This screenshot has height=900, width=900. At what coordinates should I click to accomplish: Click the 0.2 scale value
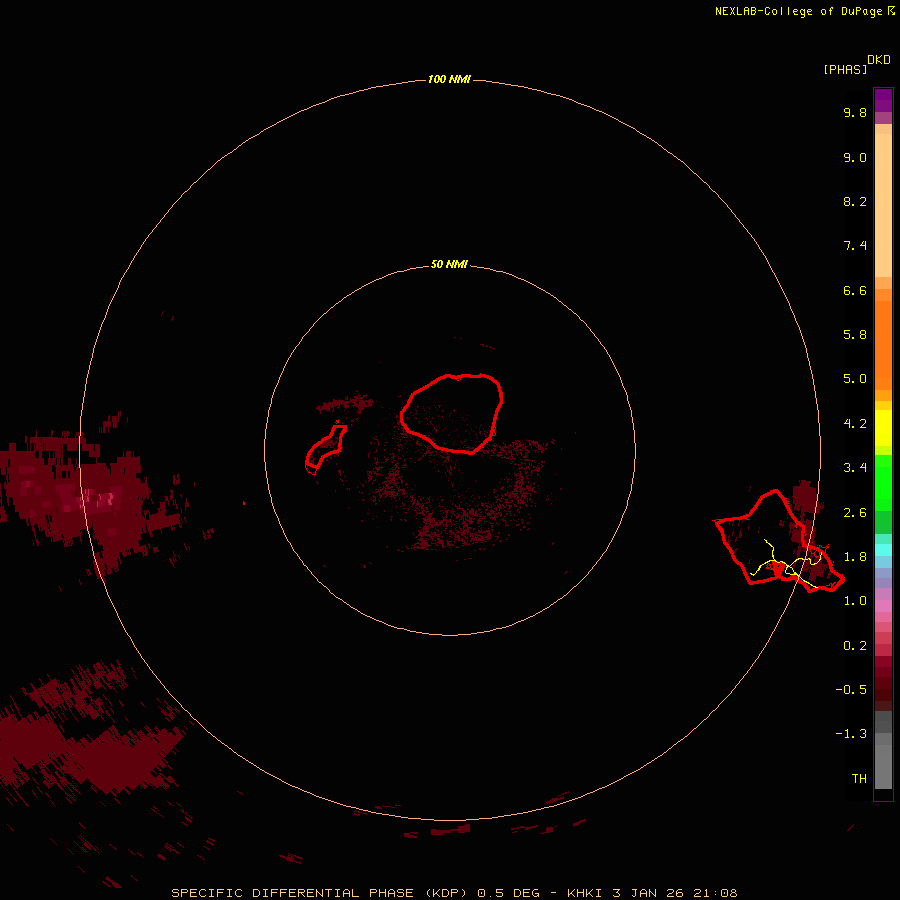click(855, 646)
